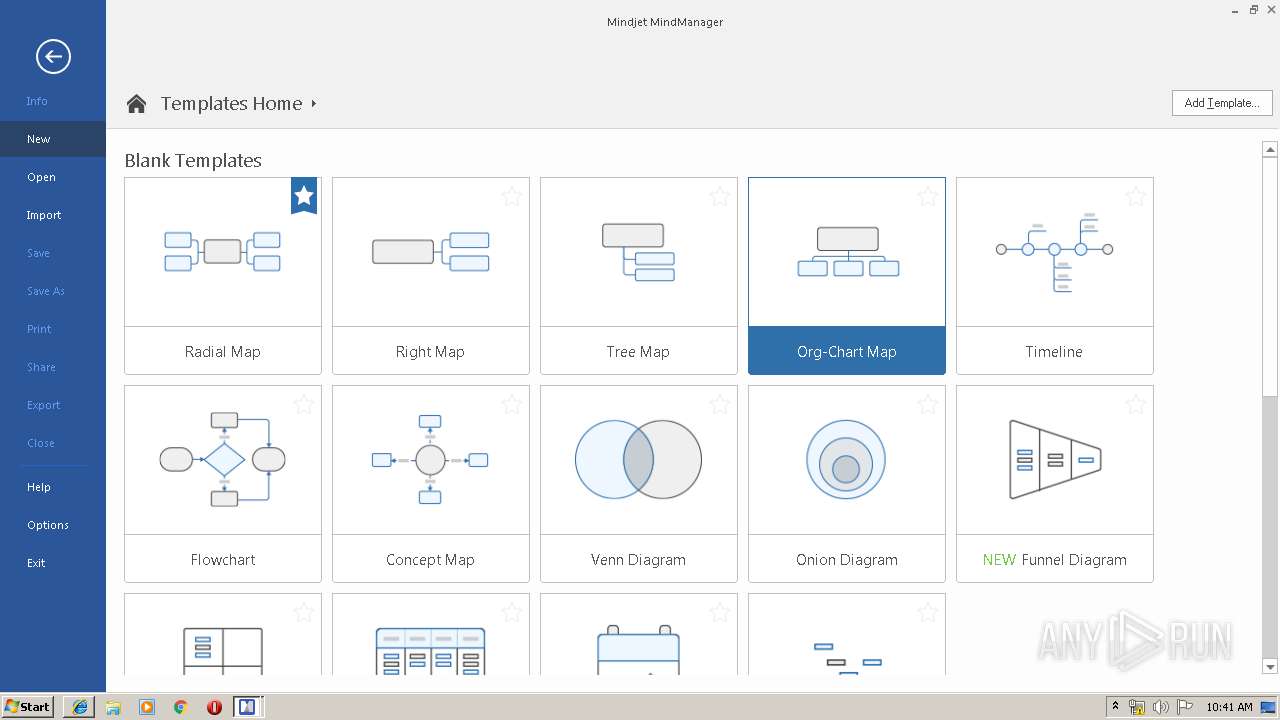Open Google Chrome from the taskbar
Image resolution: width=1280 pixels, height=720 pixels.
click(181, 707)
